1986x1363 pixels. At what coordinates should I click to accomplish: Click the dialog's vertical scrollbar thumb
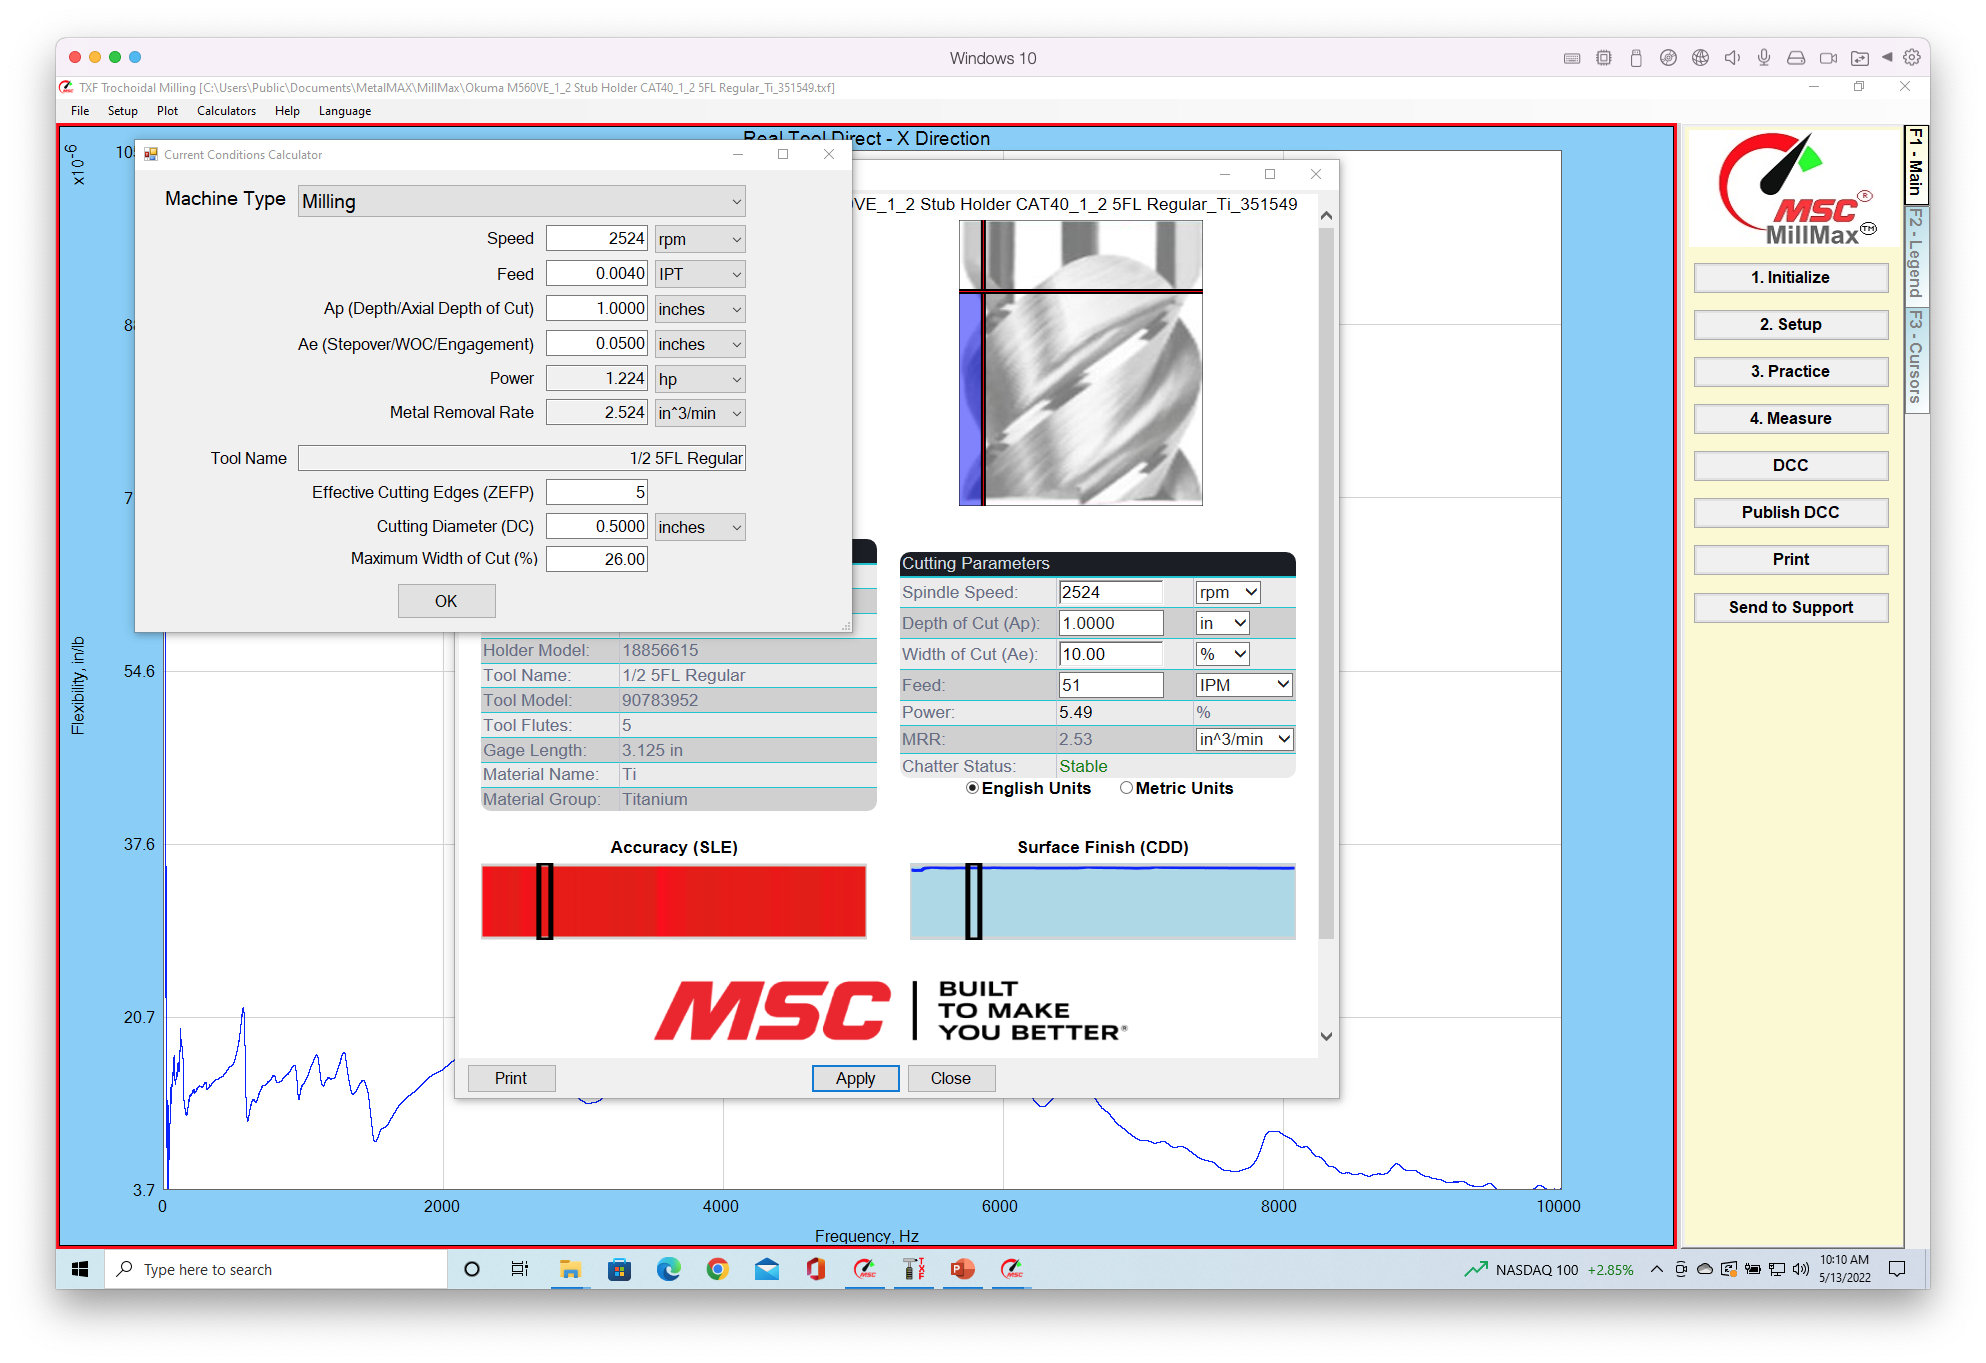[1326, 582]
